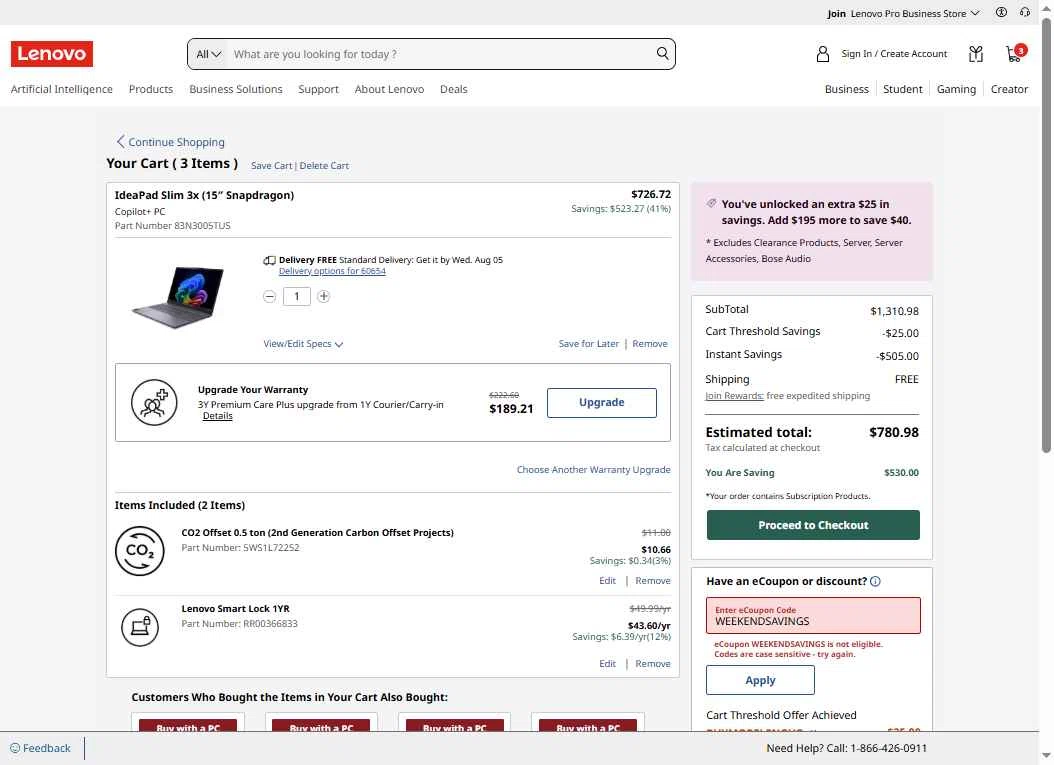Decrease IdeaPad quantity with minus icon
The width and height of the screenshot is (1054, 765).
point(270,296)
